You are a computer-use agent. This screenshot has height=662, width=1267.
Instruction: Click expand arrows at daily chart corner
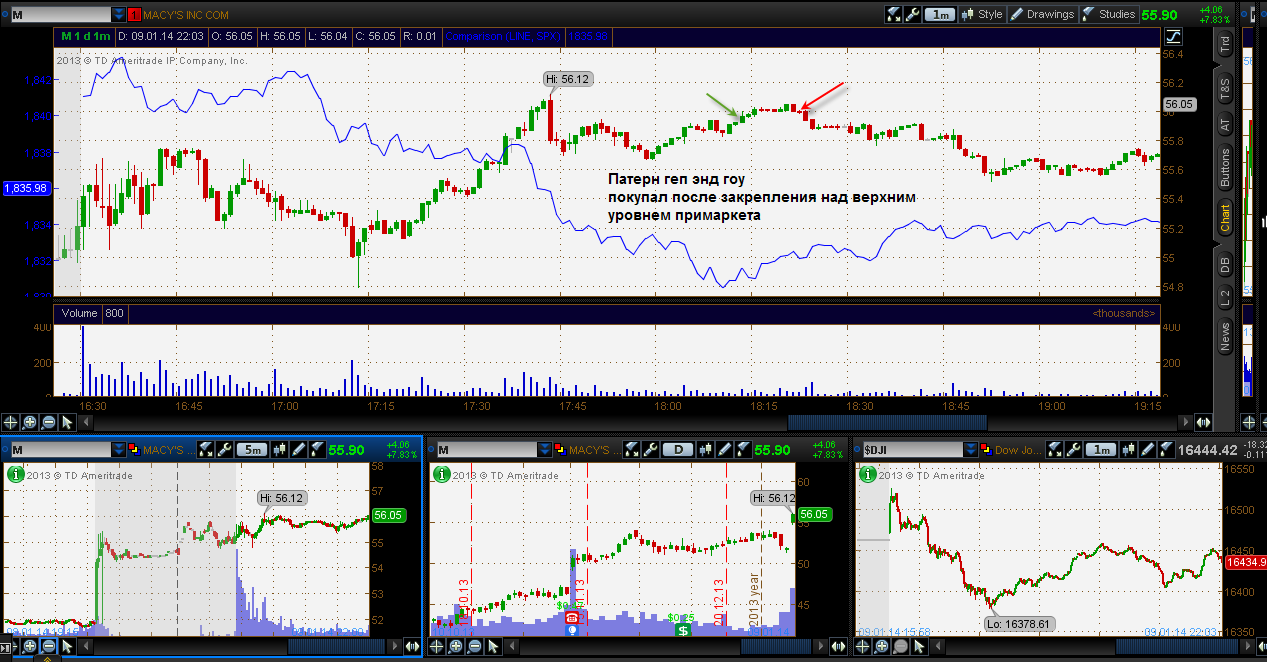tap(839, 646)
